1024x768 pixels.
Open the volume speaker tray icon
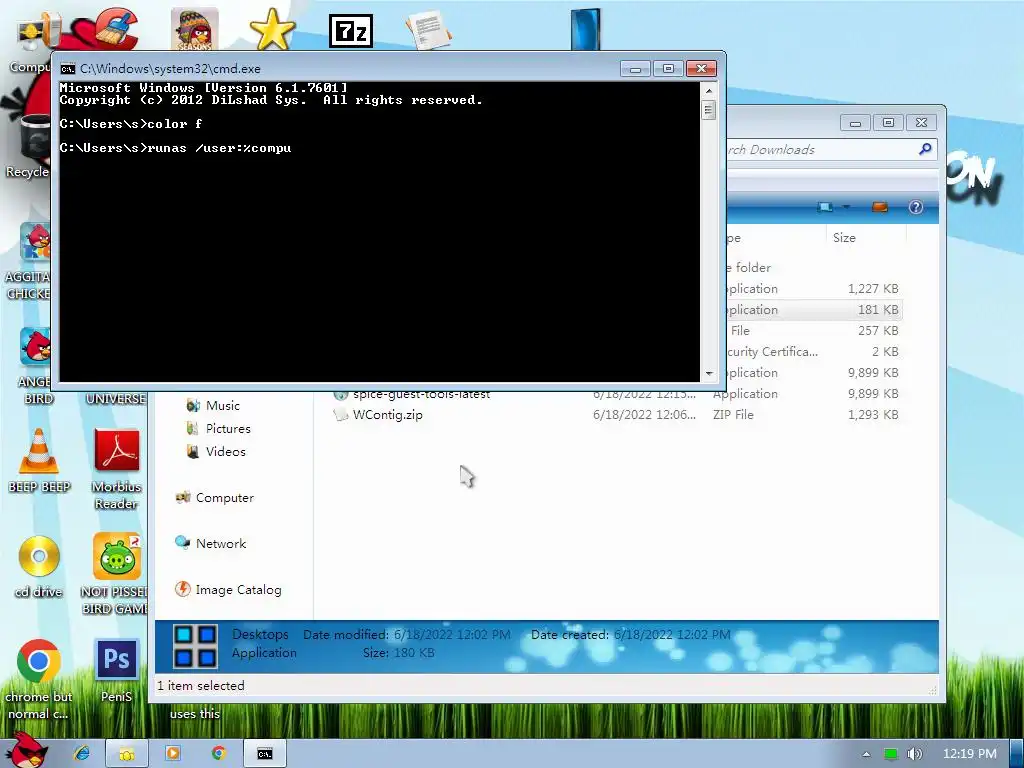click(914, 754)
